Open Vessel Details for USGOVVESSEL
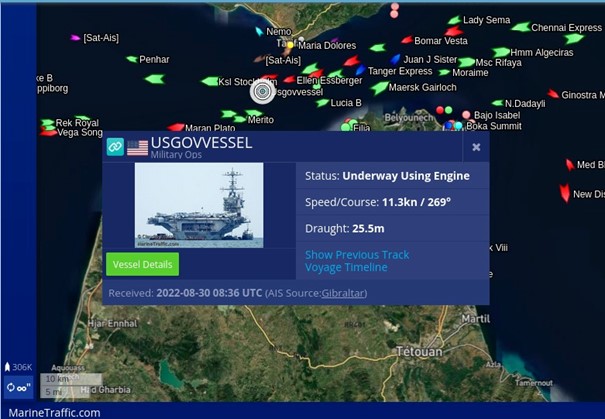605x419 pixels. pyautogui.click(x=142, y=264)
